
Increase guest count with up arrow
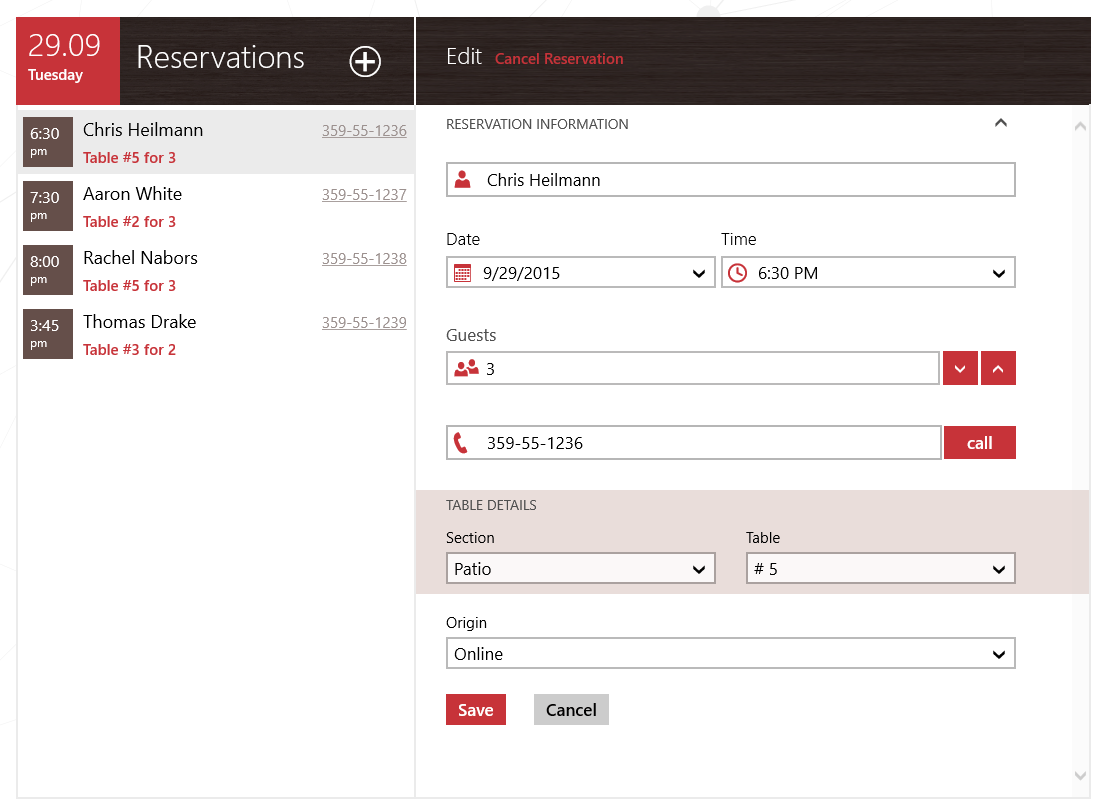pyautogui.click(x=998, y=368)
